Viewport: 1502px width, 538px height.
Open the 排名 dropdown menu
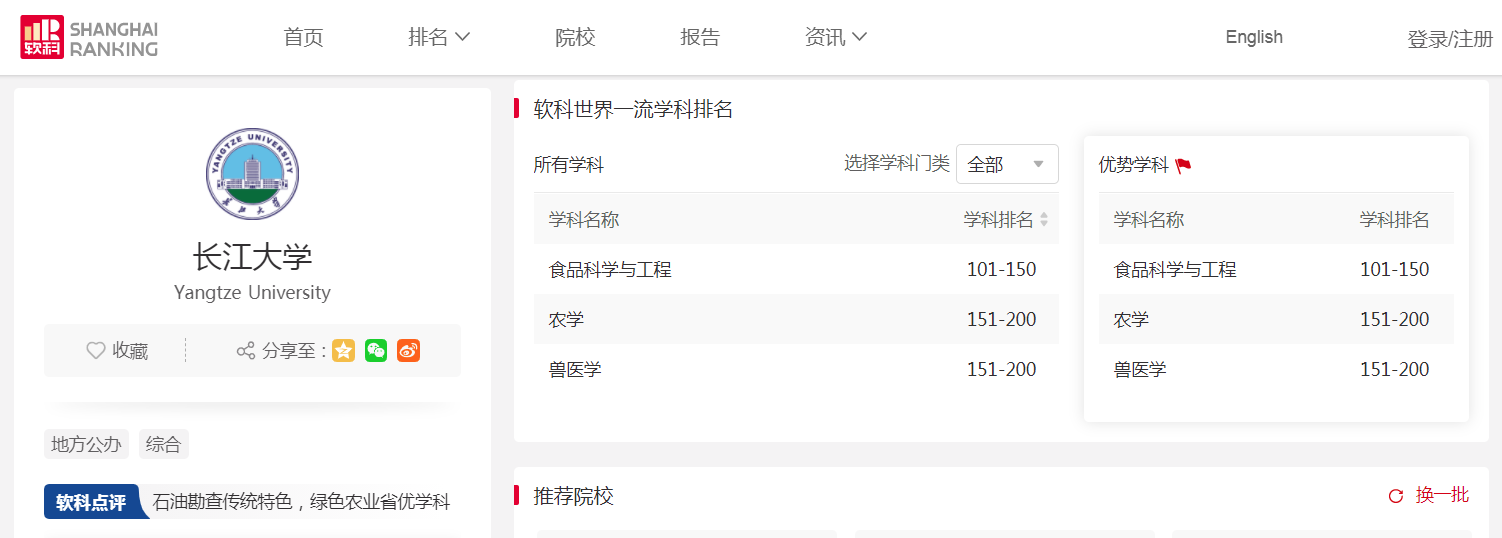tap(439, 37)
